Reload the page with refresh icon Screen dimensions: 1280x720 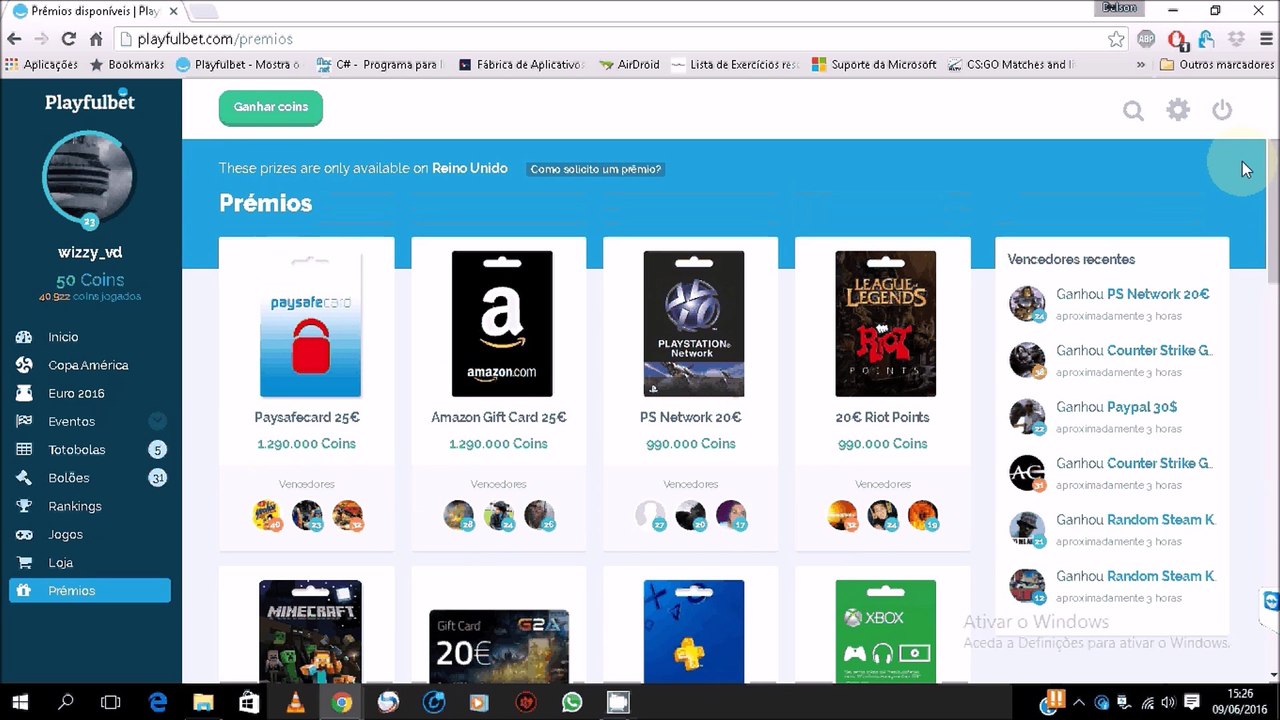tap(69, 39)
